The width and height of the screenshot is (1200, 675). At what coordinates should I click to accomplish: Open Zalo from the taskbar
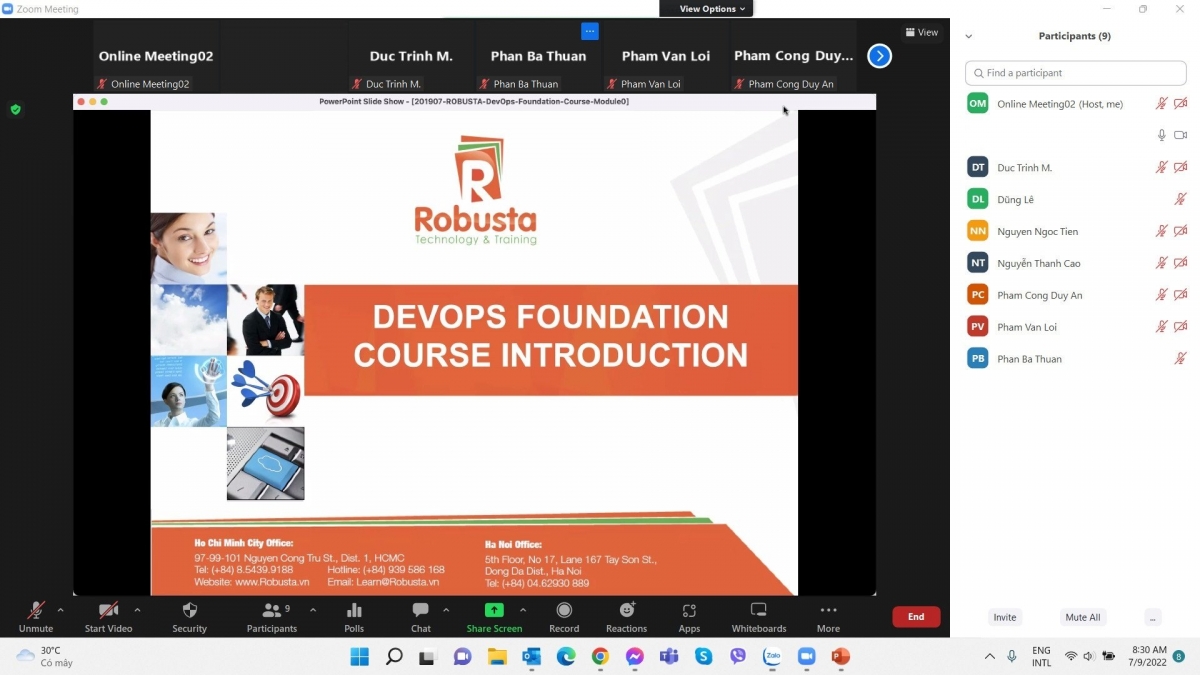tap(772, 656)
